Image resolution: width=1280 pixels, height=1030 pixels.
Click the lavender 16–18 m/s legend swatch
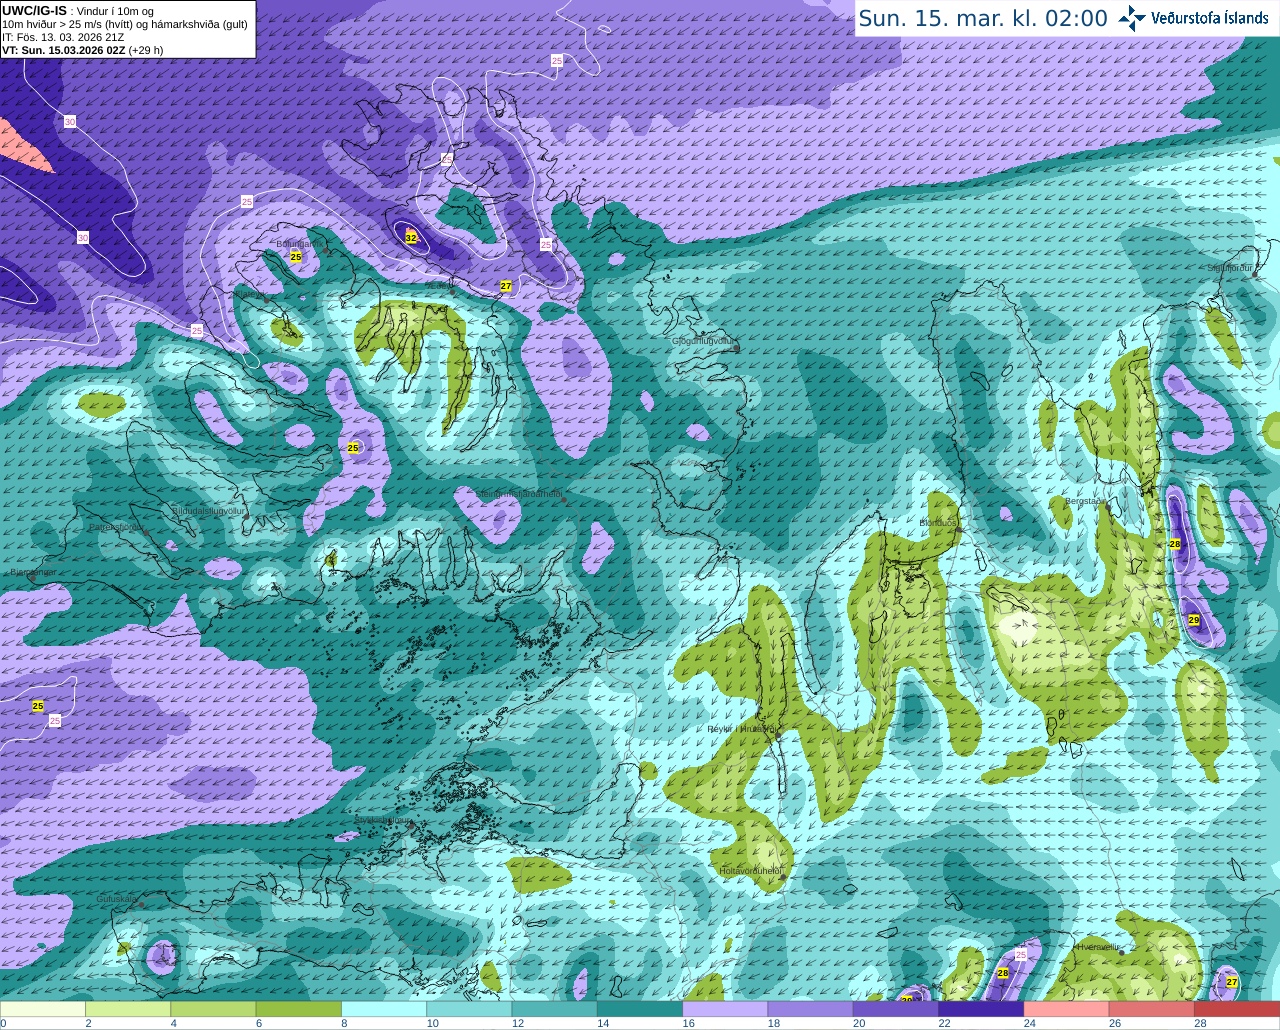(725, 1009)
